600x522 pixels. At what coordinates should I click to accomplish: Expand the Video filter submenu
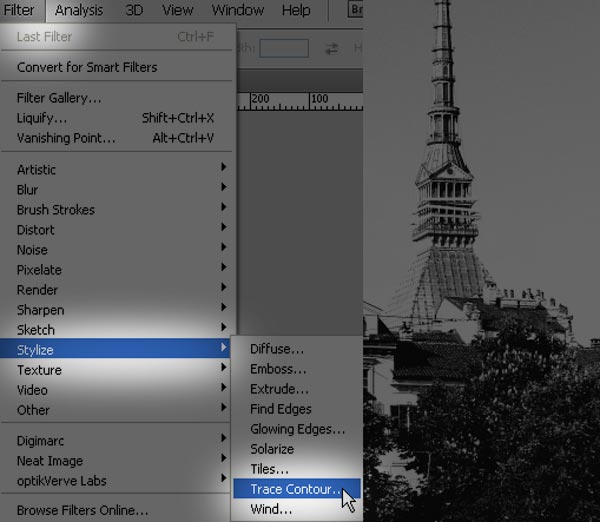(x=116, y=390)
